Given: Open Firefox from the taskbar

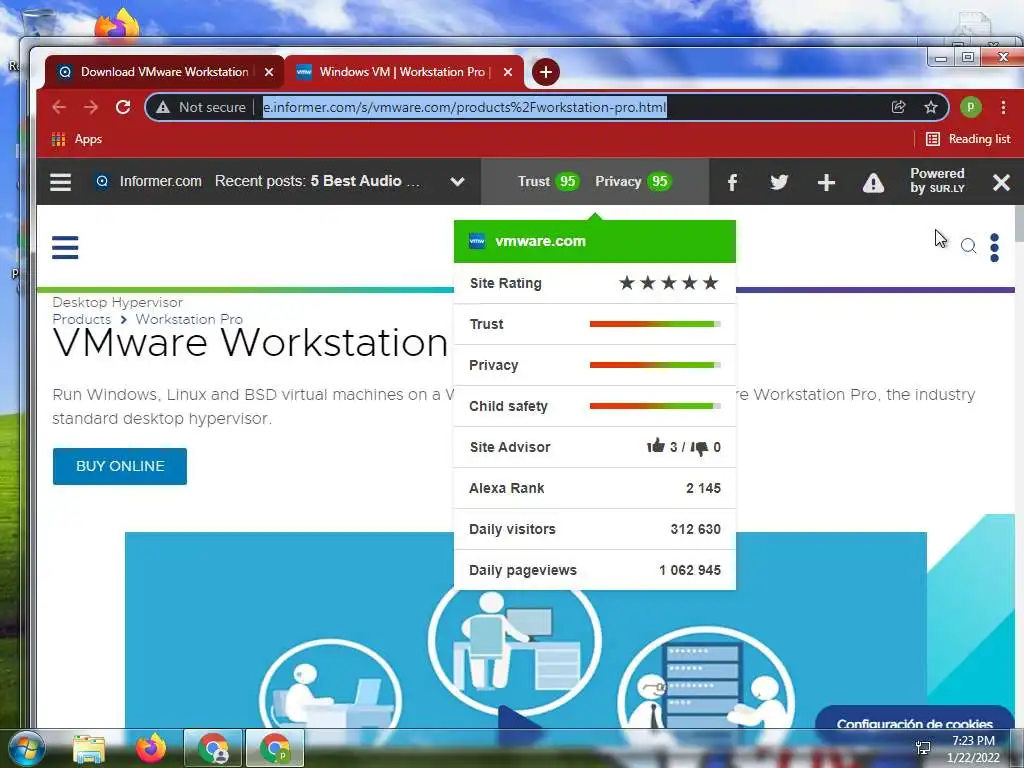Looking at the screenshot, I should [151, 748].
